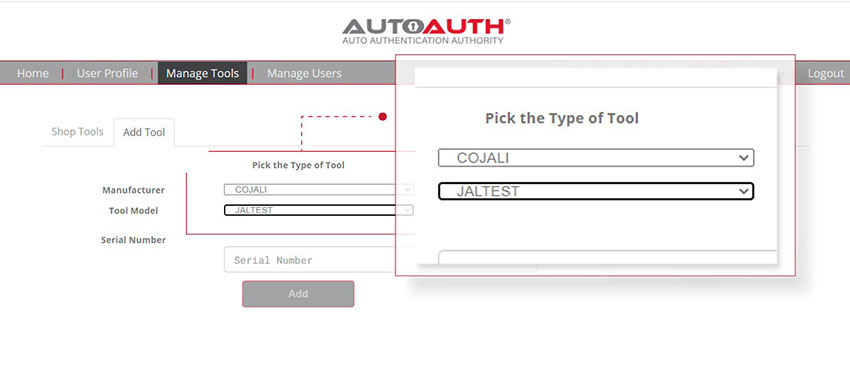Click partially visible input in zoomed panel

[x=607, y=257]
